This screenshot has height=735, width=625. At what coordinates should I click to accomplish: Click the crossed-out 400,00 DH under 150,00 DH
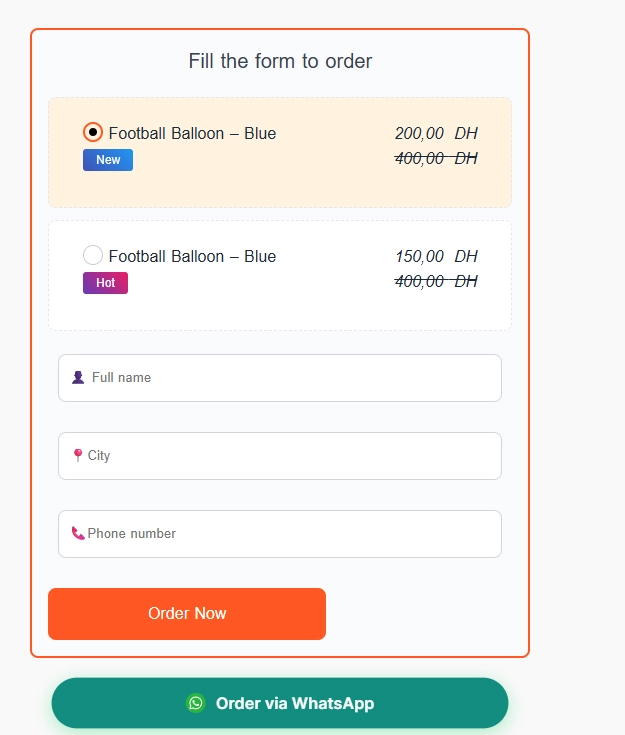click(x=436, y=281)
